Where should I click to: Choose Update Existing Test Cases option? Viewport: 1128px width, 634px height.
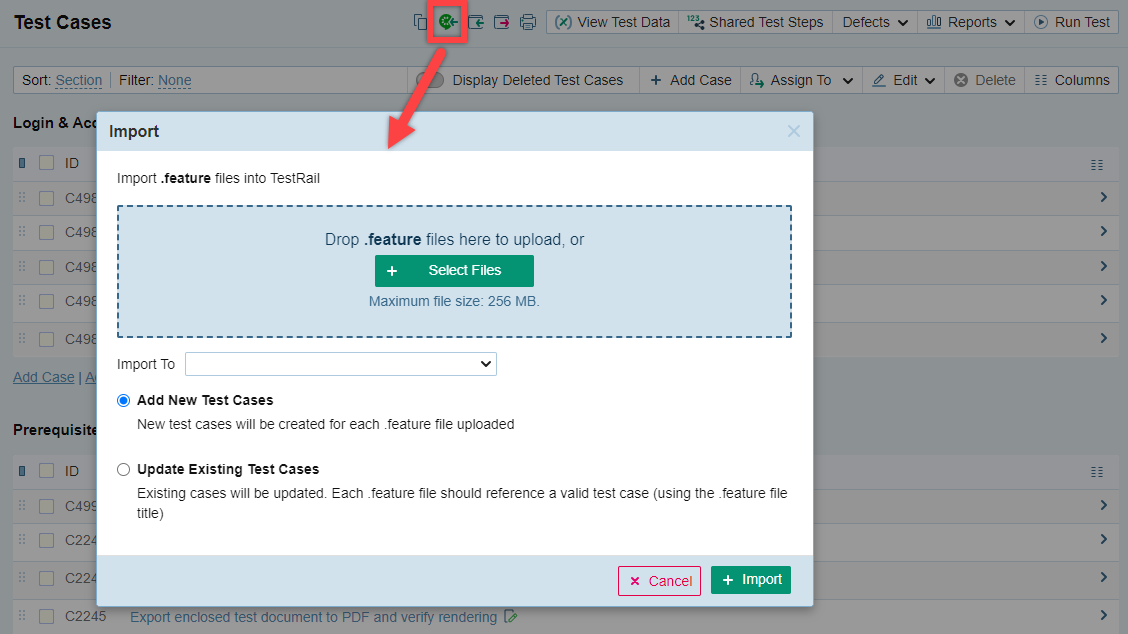[124, 469]
